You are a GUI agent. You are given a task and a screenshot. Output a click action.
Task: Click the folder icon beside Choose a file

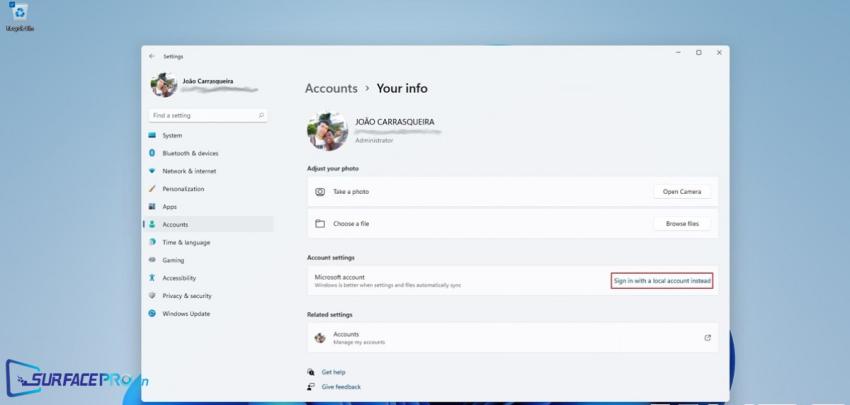point(320,224)
